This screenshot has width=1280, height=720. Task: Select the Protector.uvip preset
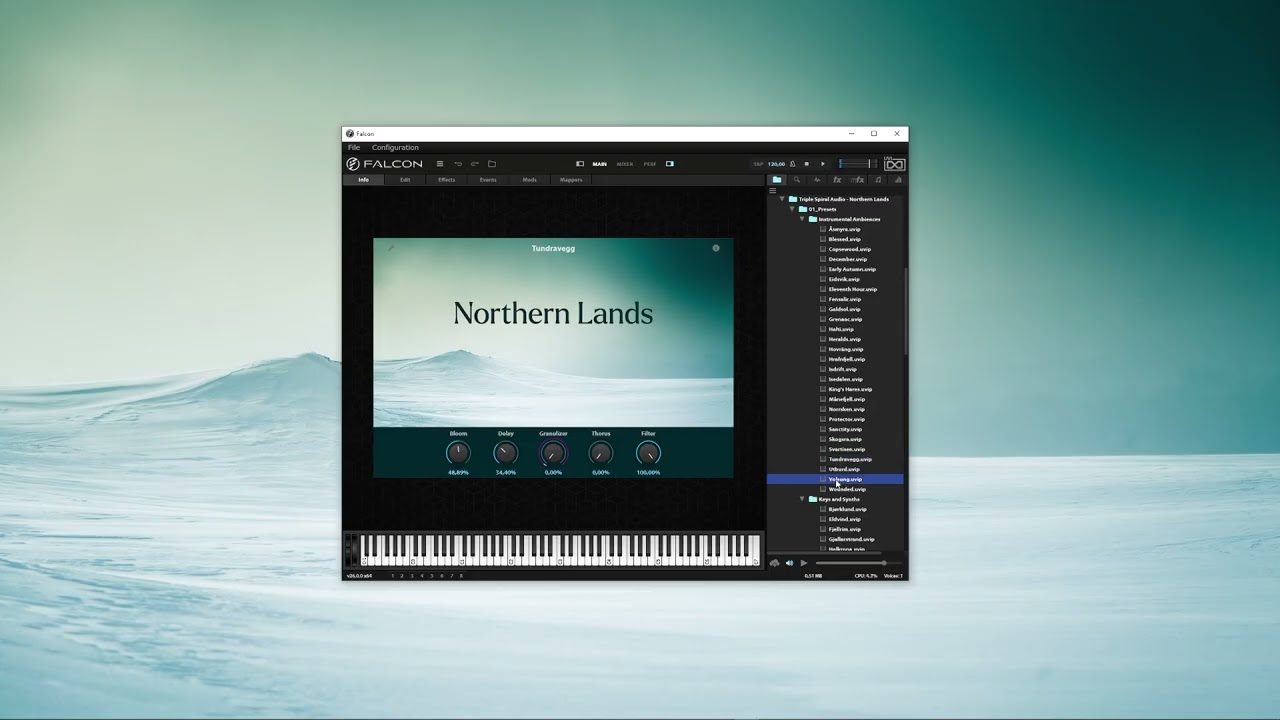[x=846, y=419]
